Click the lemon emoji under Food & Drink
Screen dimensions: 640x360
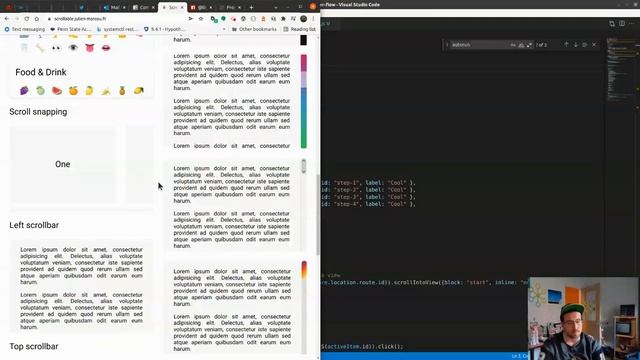click(89, 91)
